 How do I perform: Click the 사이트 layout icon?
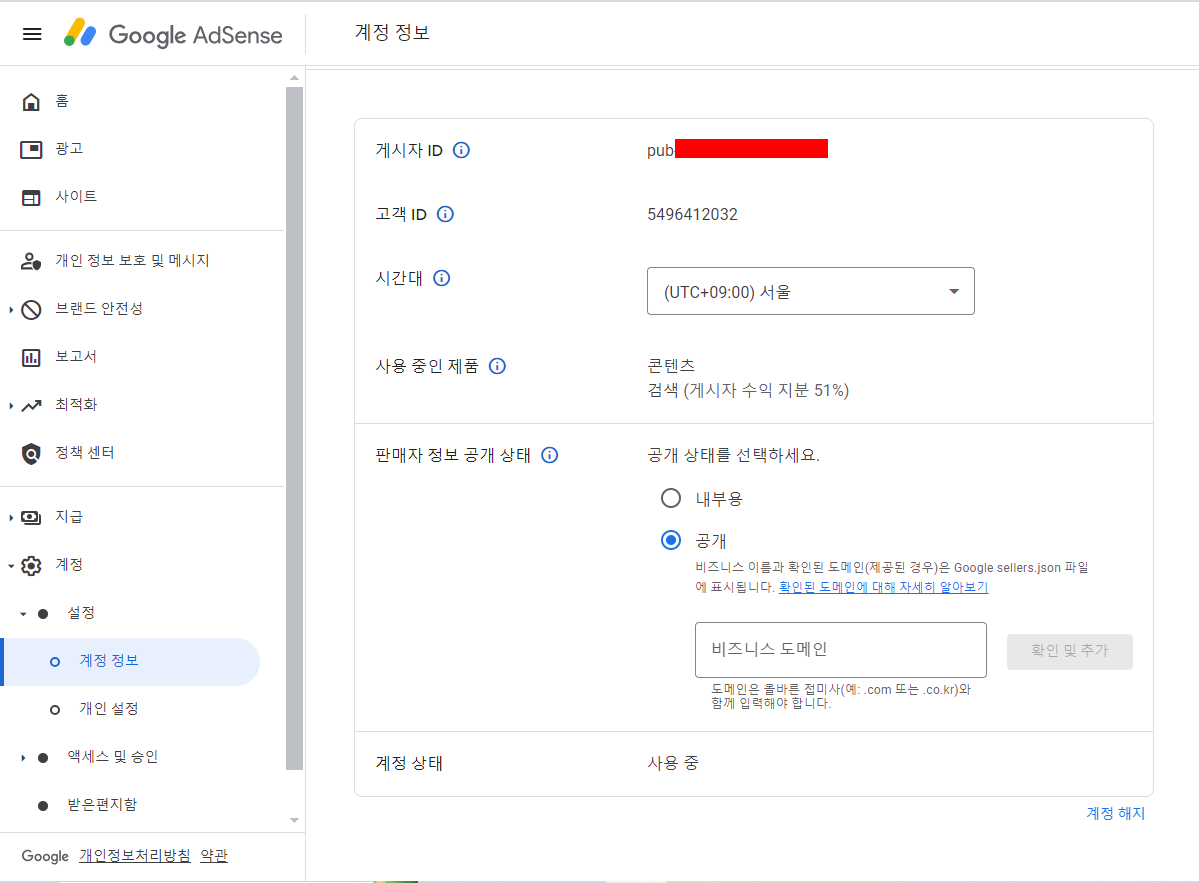pyautogui.click(x=31, y=197)
